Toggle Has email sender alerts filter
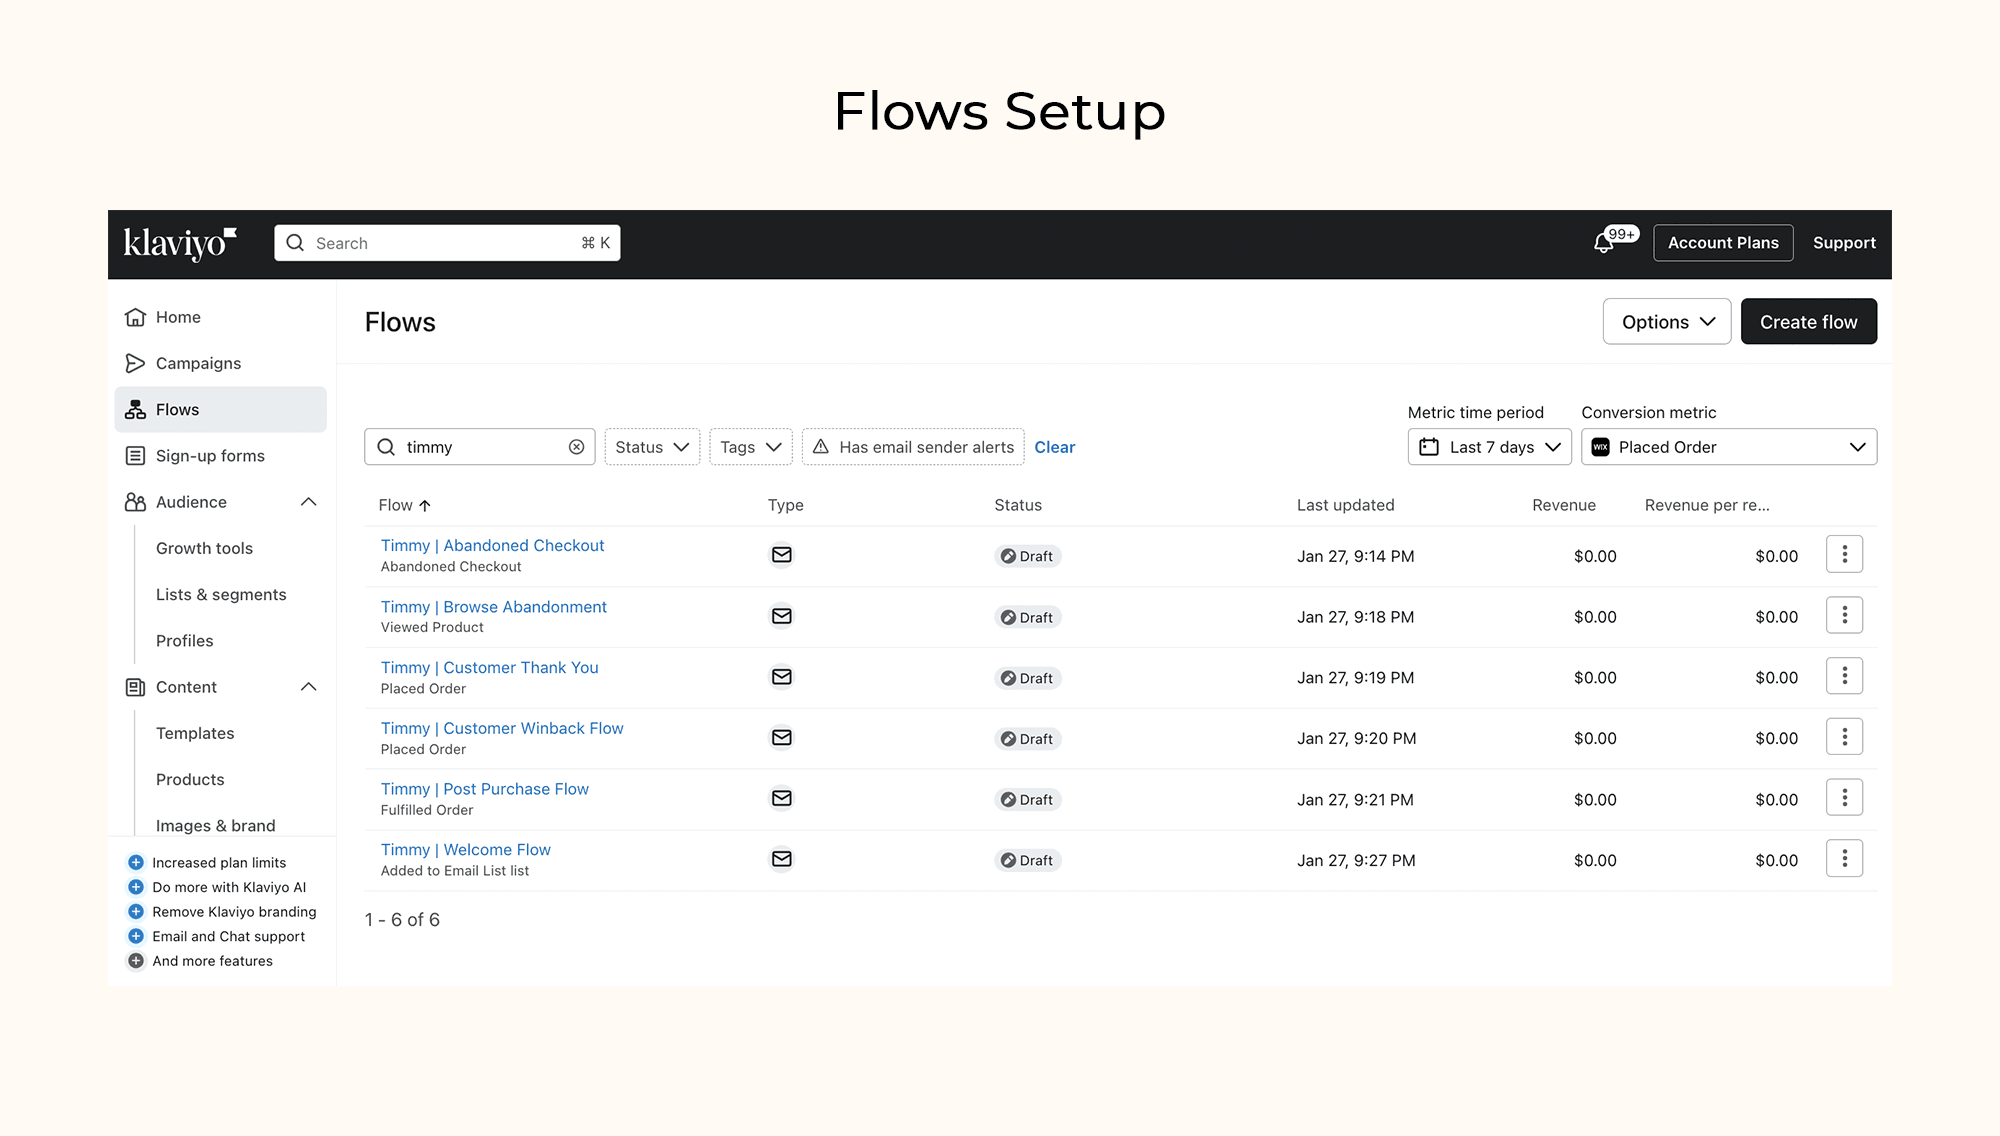The image size is (2000, 1136). point(913,447)
